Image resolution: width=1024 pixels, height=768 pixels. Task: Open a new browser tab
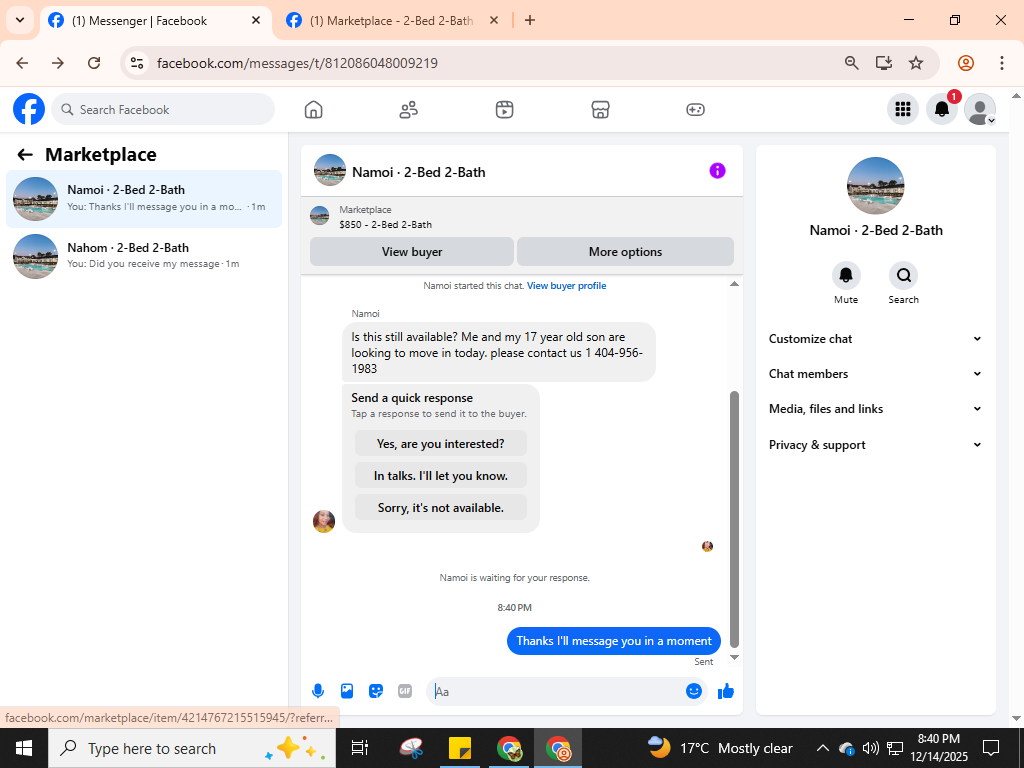[x=530, y=21]
